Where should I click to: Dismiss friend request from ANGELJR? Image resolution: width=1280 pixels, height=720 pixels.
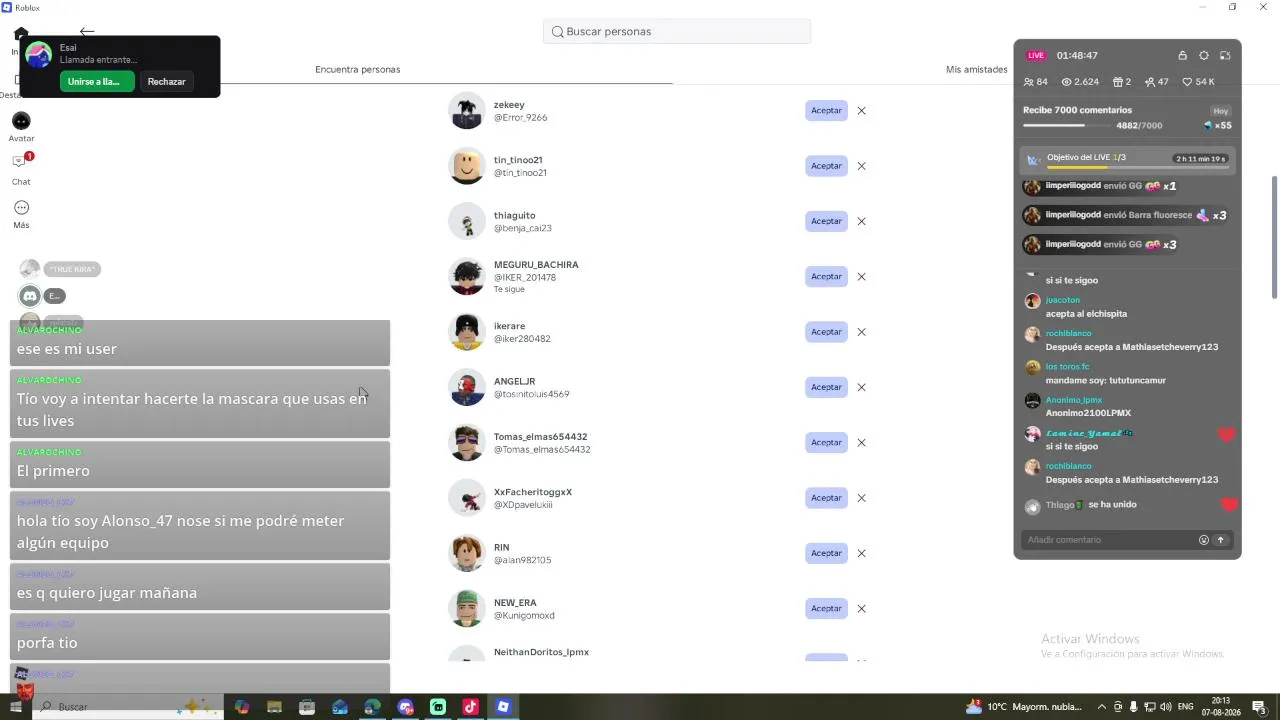[x=861, y=387]
